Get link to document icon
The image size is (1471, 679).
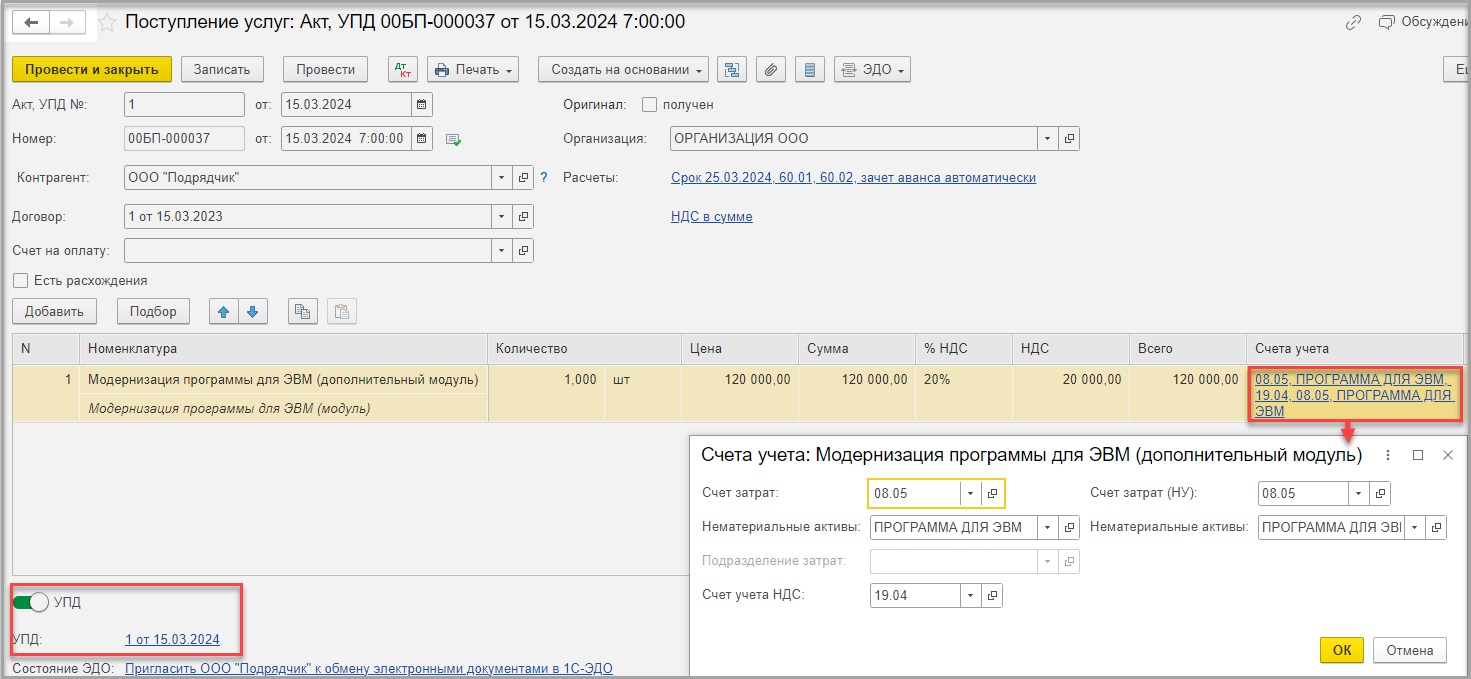pyautogui.click(x=1354, y=21)
